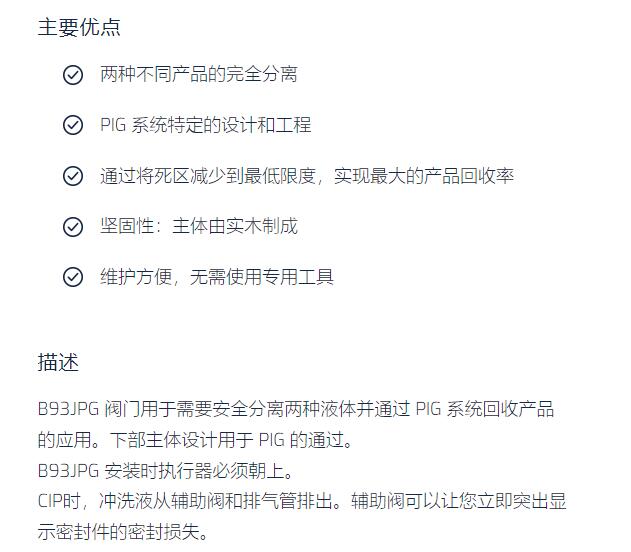The height and width of the screenshot is (552, 631).
Task: Click checkmark icon next to 坚固性 item
Action: coord(73,227)
